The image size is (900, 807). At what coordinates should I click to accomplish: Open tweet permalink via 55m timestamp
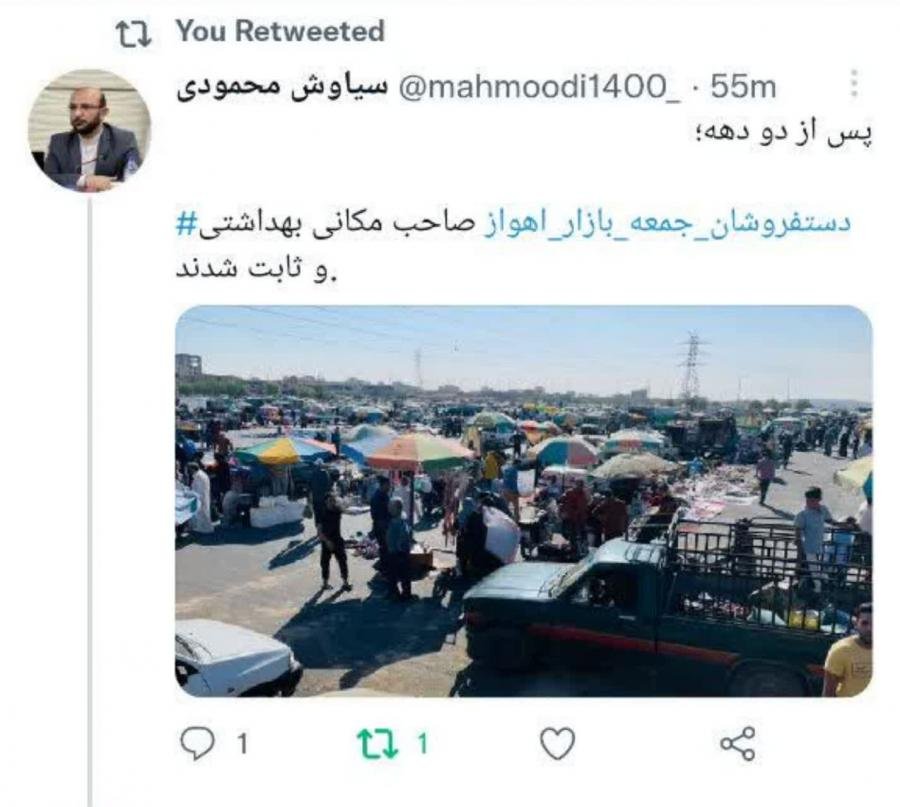743,87
